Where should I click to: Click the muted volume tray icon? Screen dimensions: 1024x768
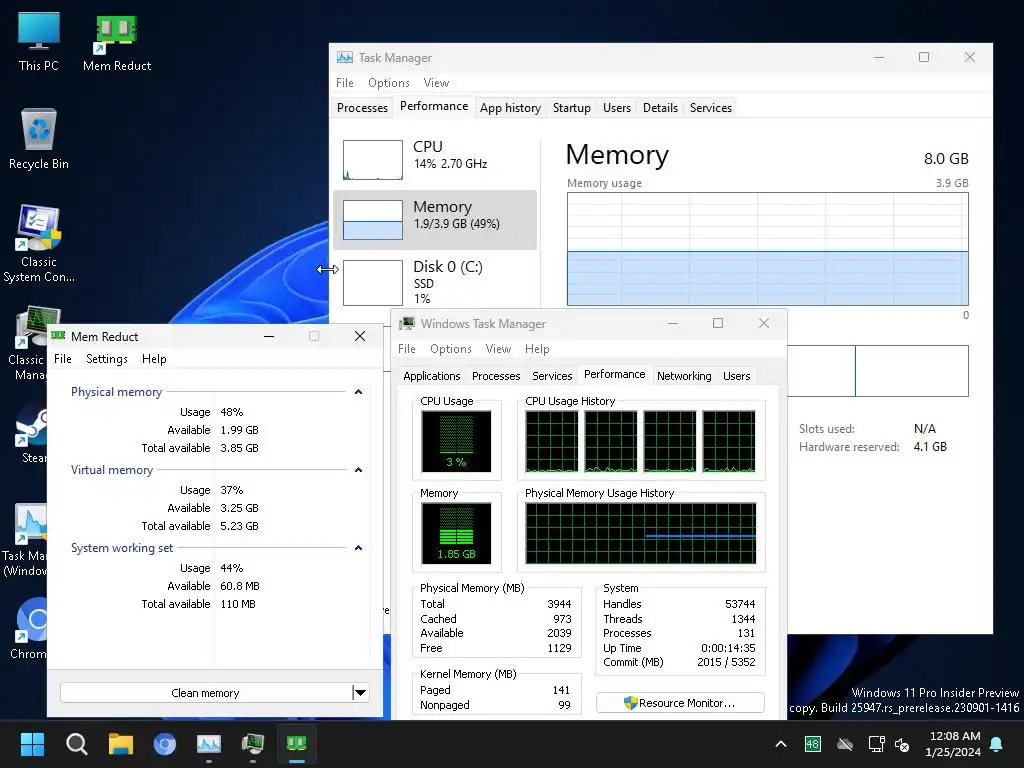click(x=902, y=744)
